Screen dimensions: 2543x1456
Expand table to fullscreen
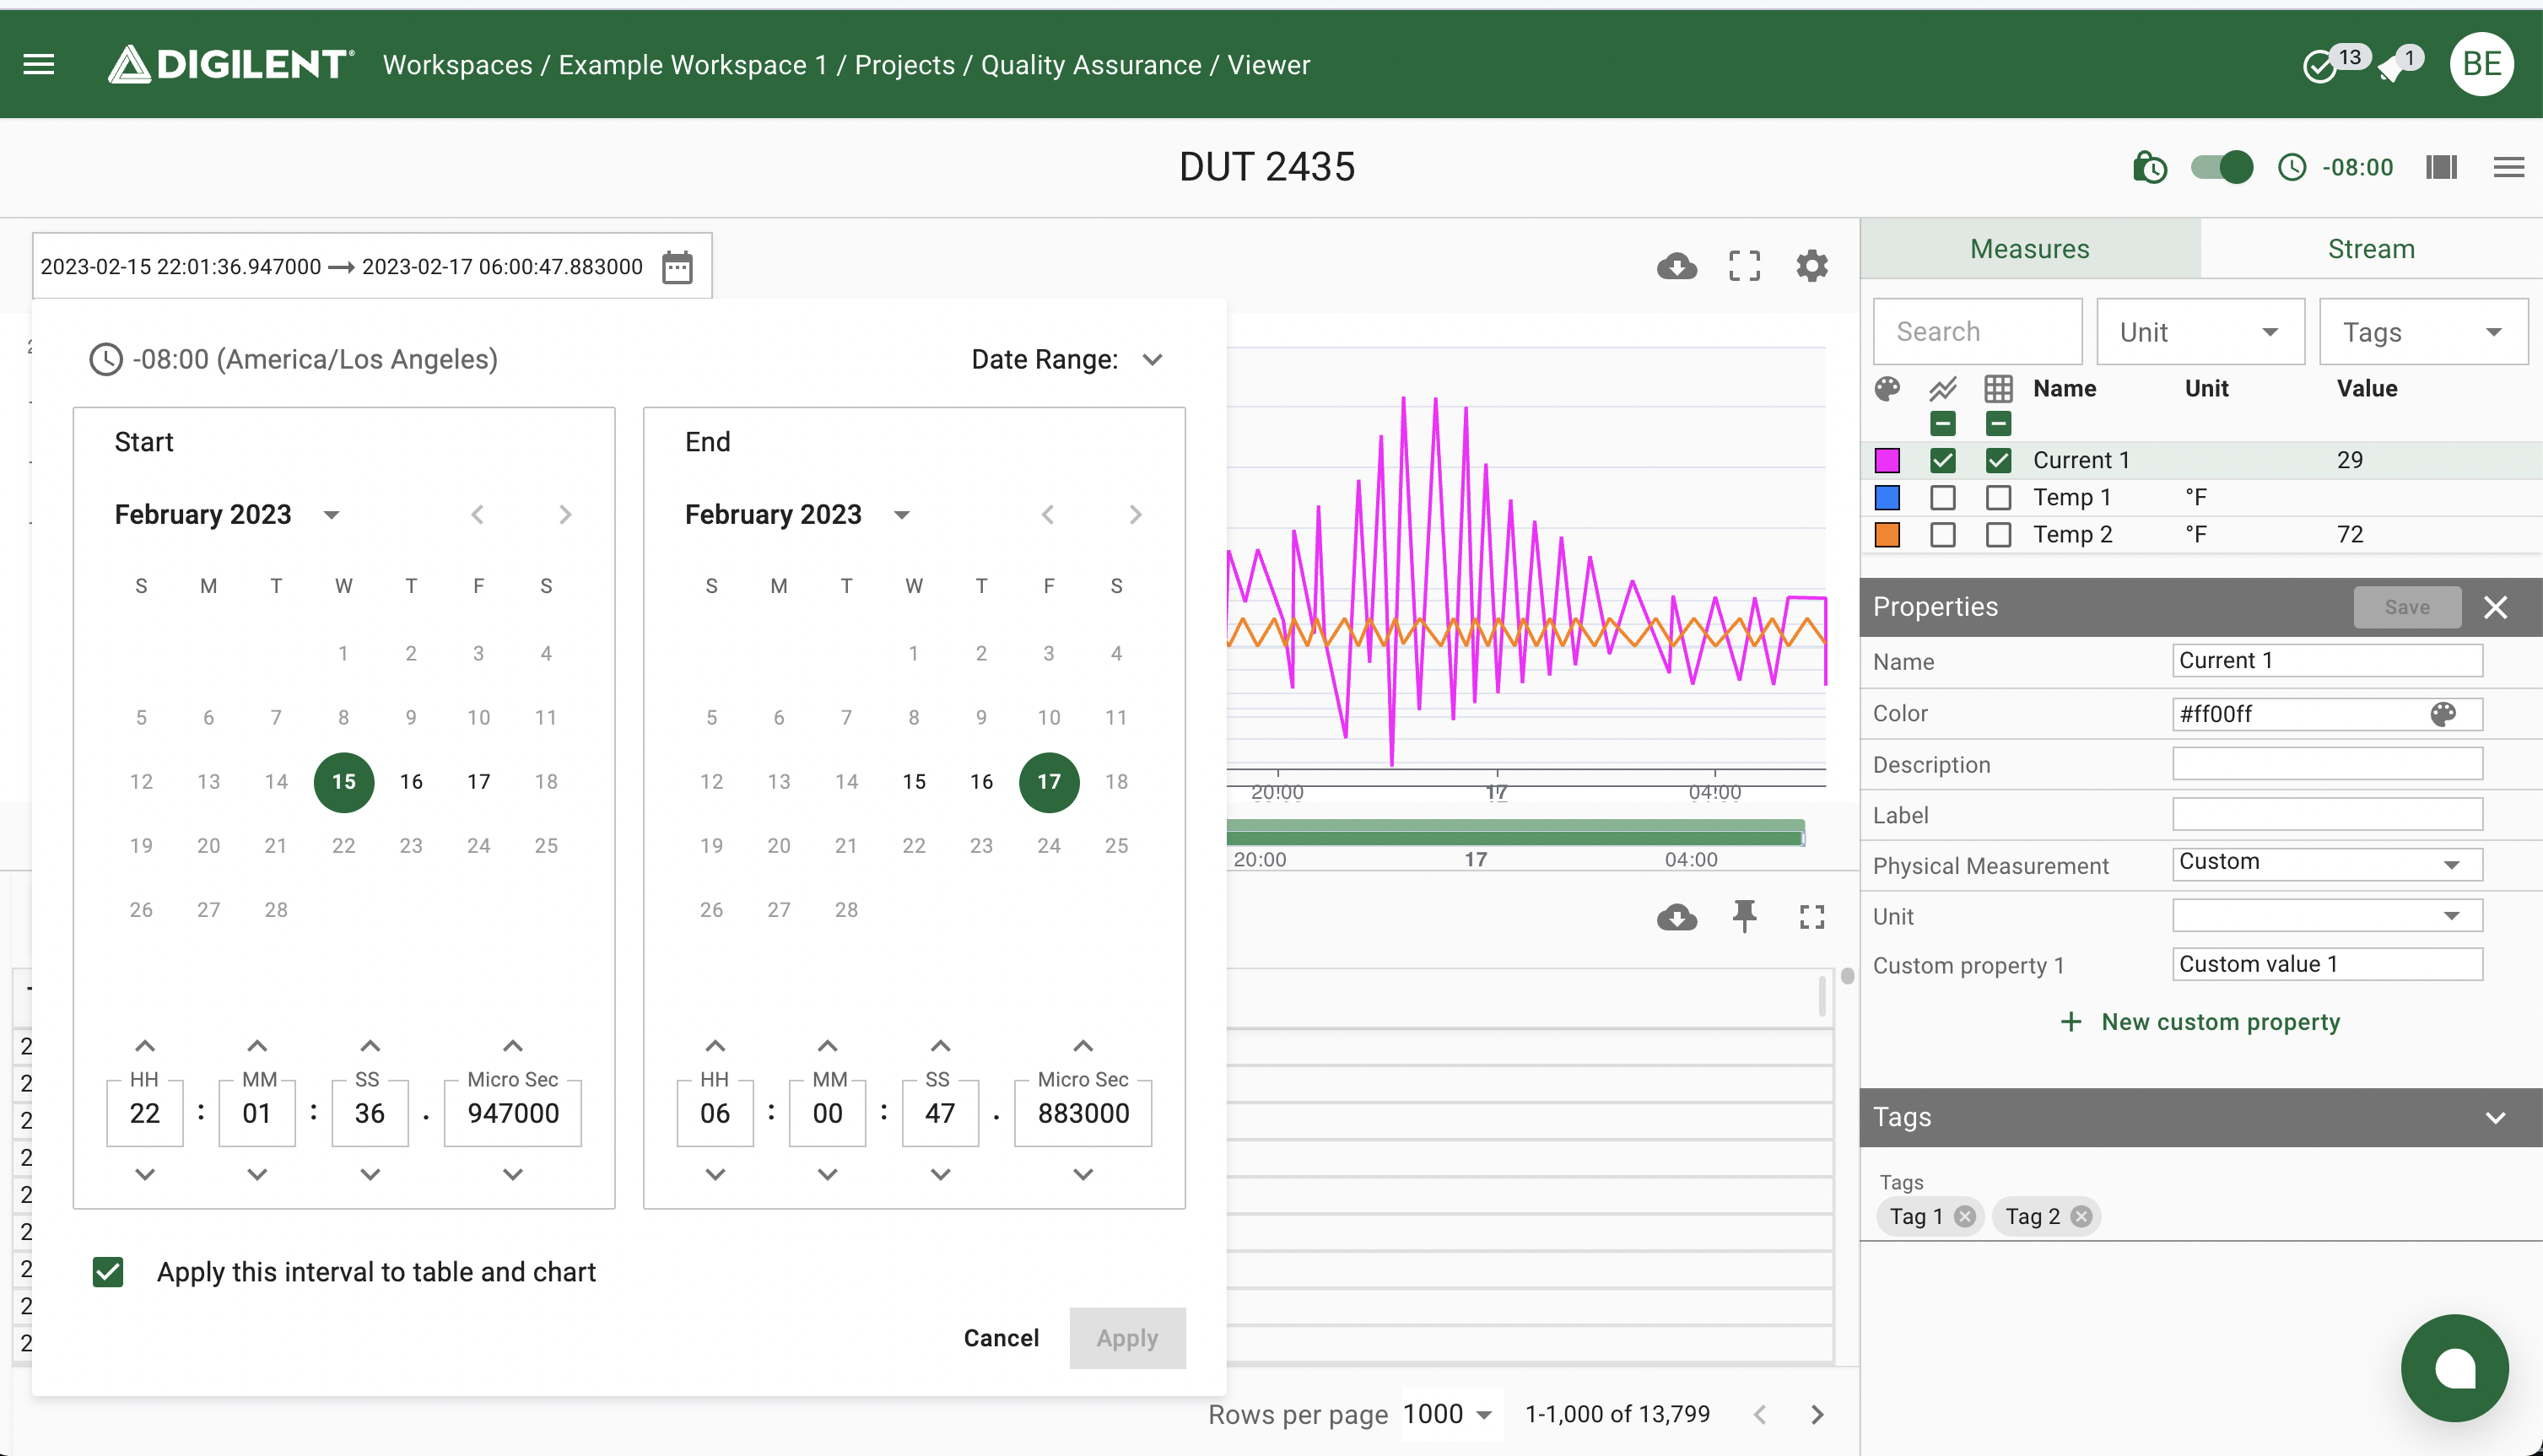[x=1812, y=917]
